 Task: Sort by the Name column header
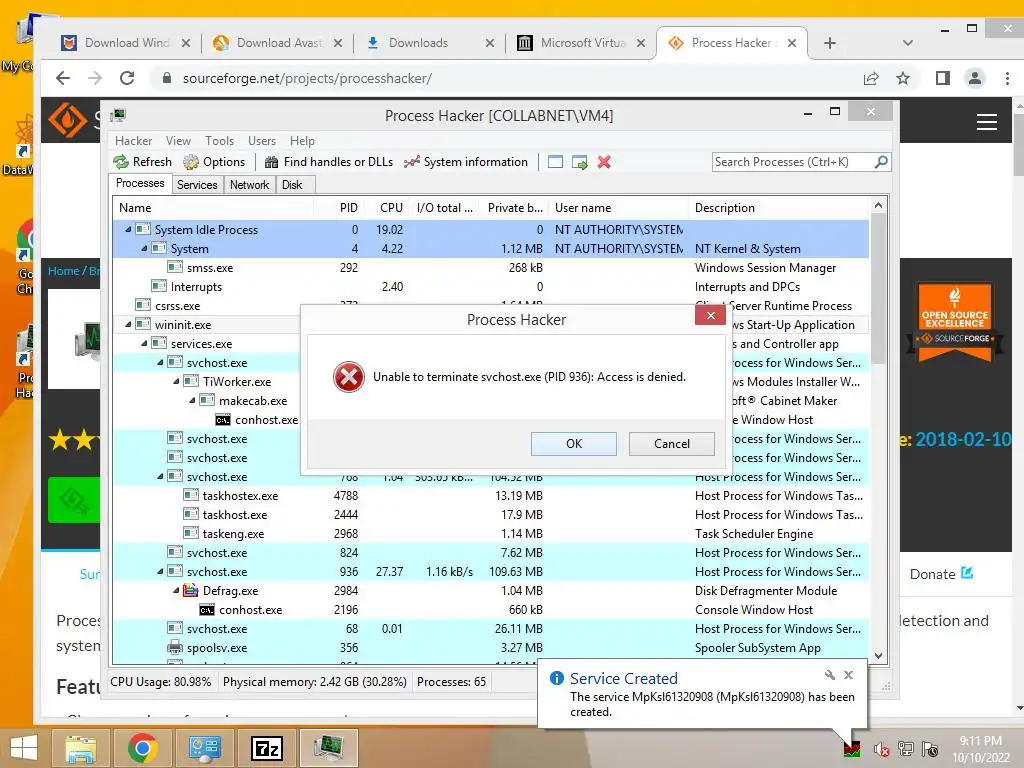pyautogui.click(x=213, y=208)
